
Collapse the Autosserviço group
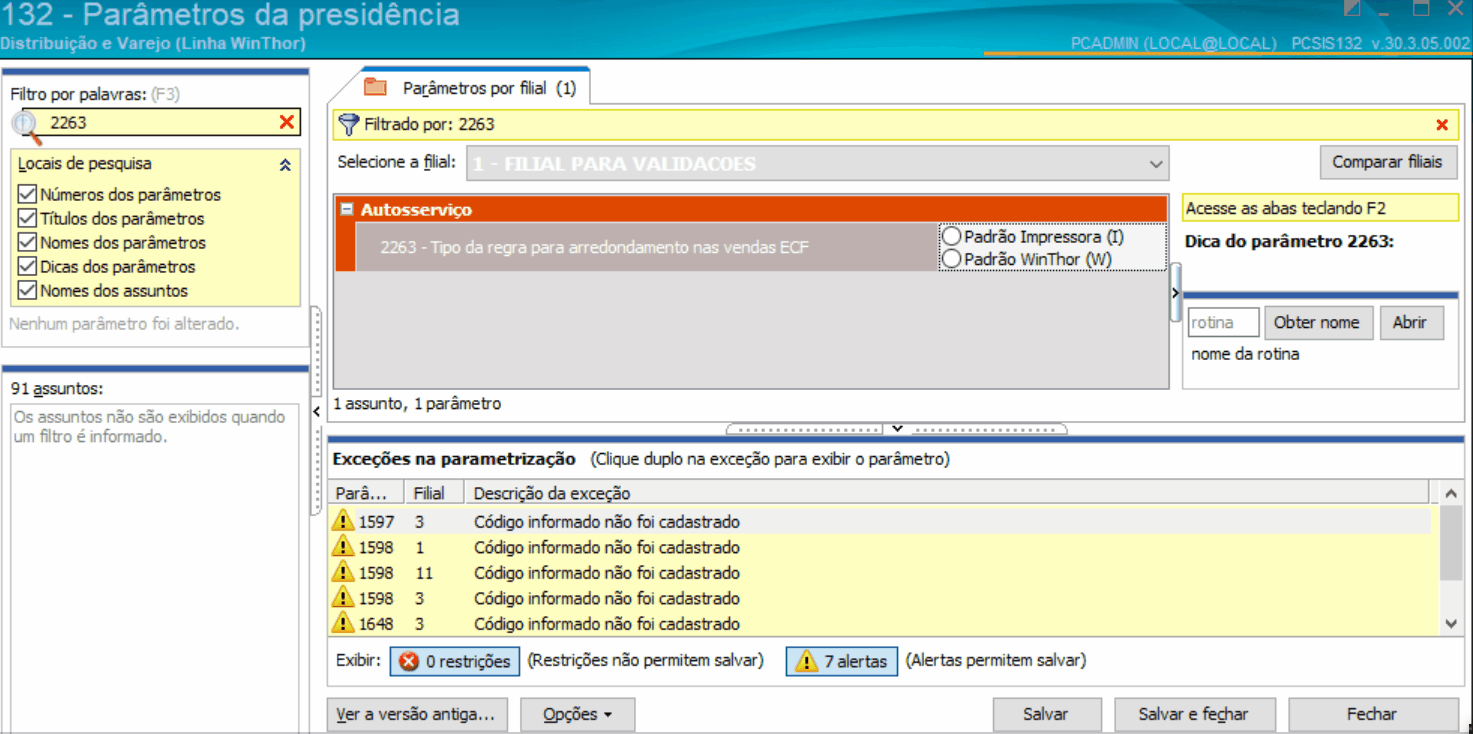pyautogui.click(x=347, y=210)
